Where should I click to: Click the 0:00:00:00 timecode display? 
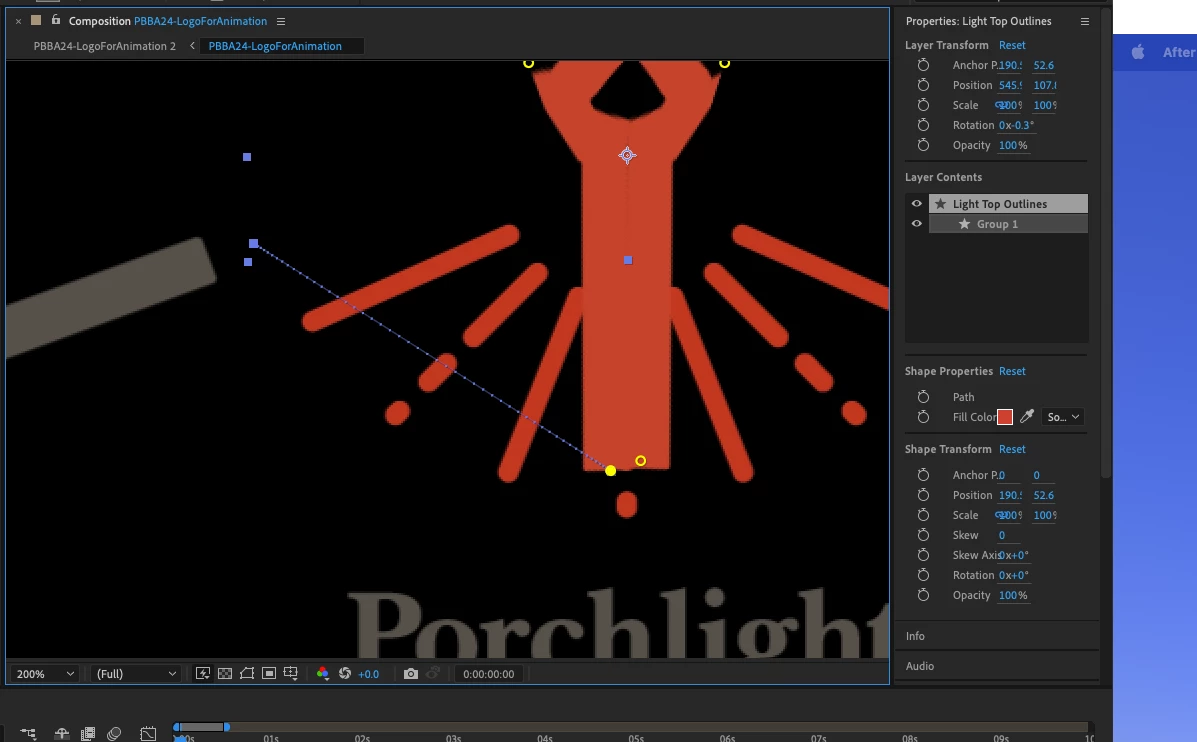tap(489, 674)
